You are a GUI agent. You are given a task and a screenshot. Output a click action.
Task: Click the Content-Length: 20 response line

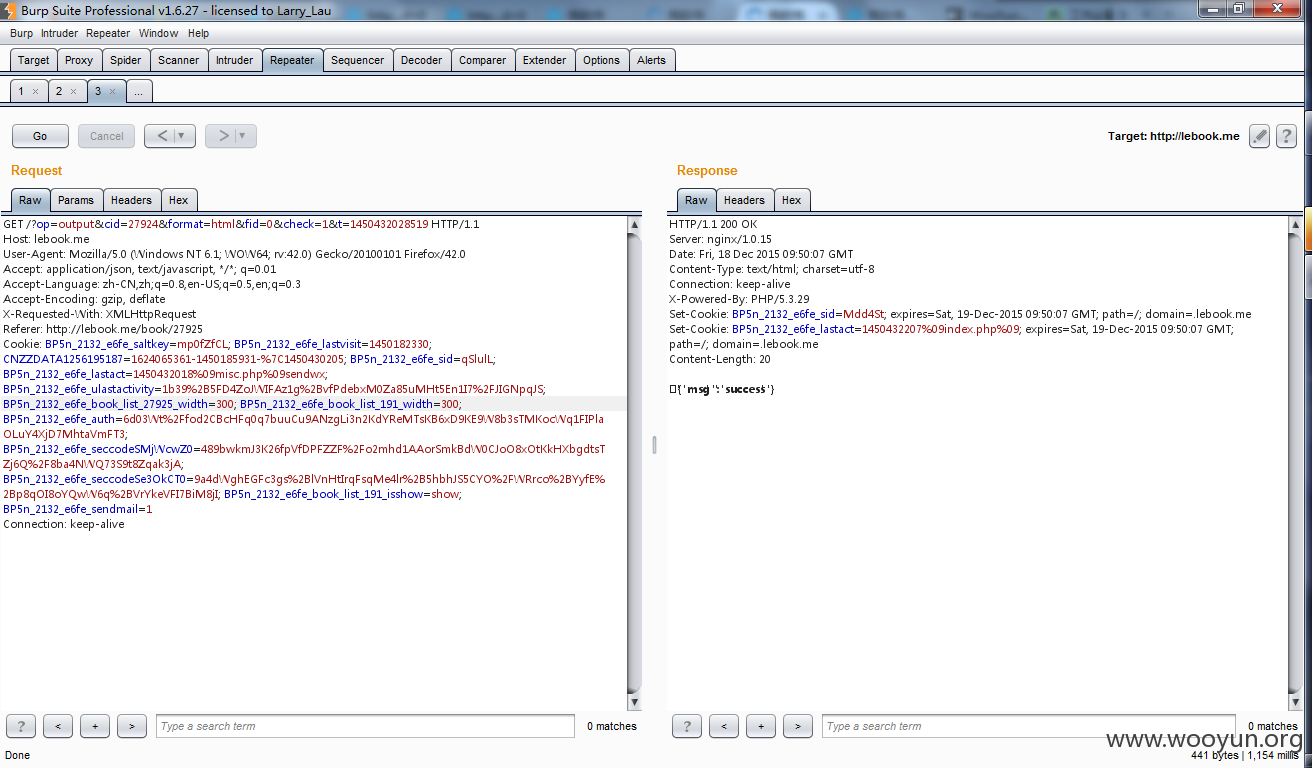tap(720, 359)
